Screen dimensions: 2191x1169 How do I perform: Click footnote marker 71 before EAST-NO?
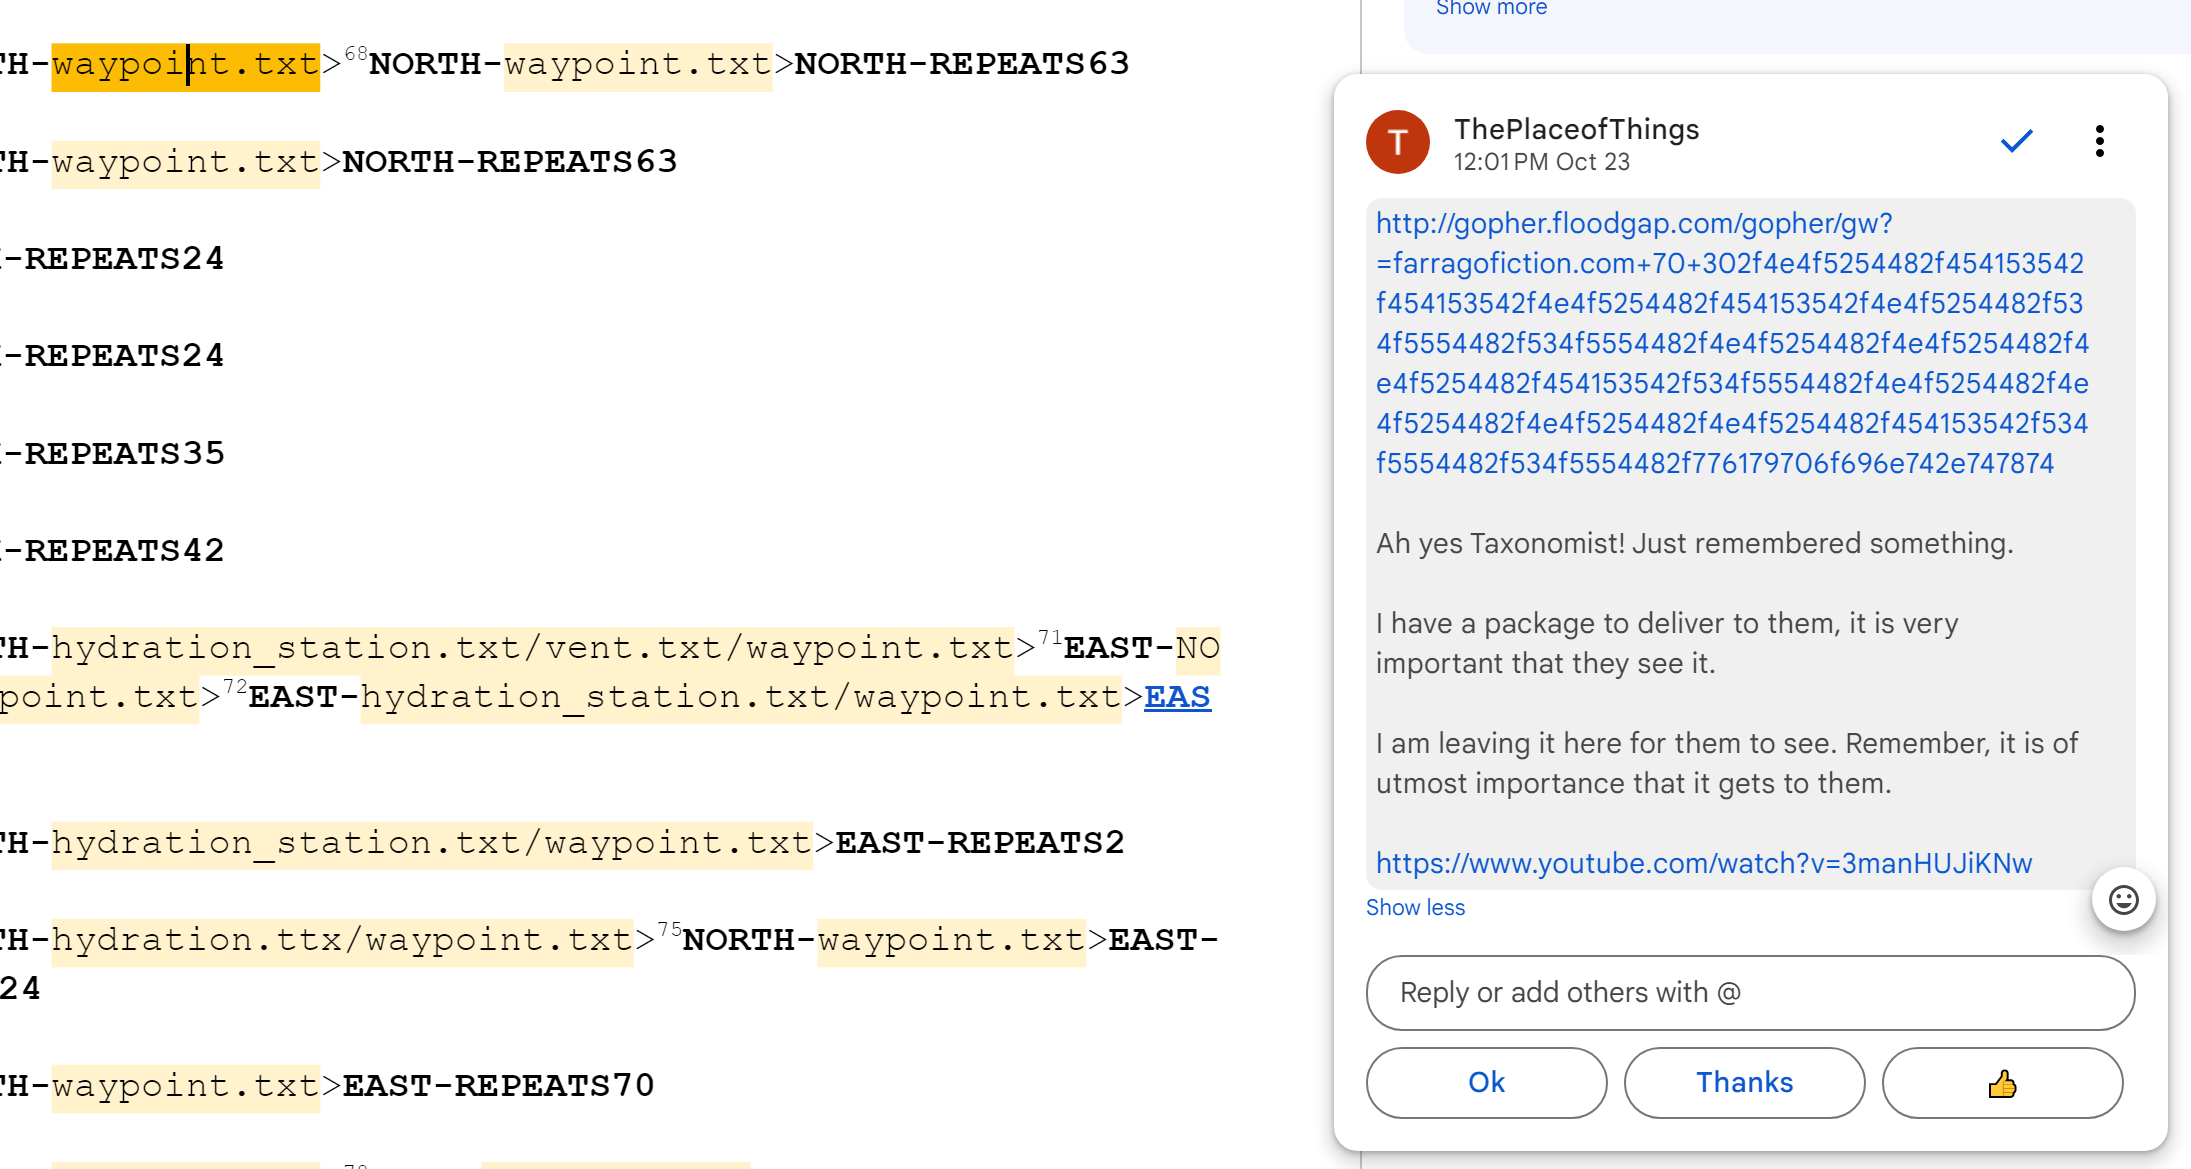[x=1049, y=637]
